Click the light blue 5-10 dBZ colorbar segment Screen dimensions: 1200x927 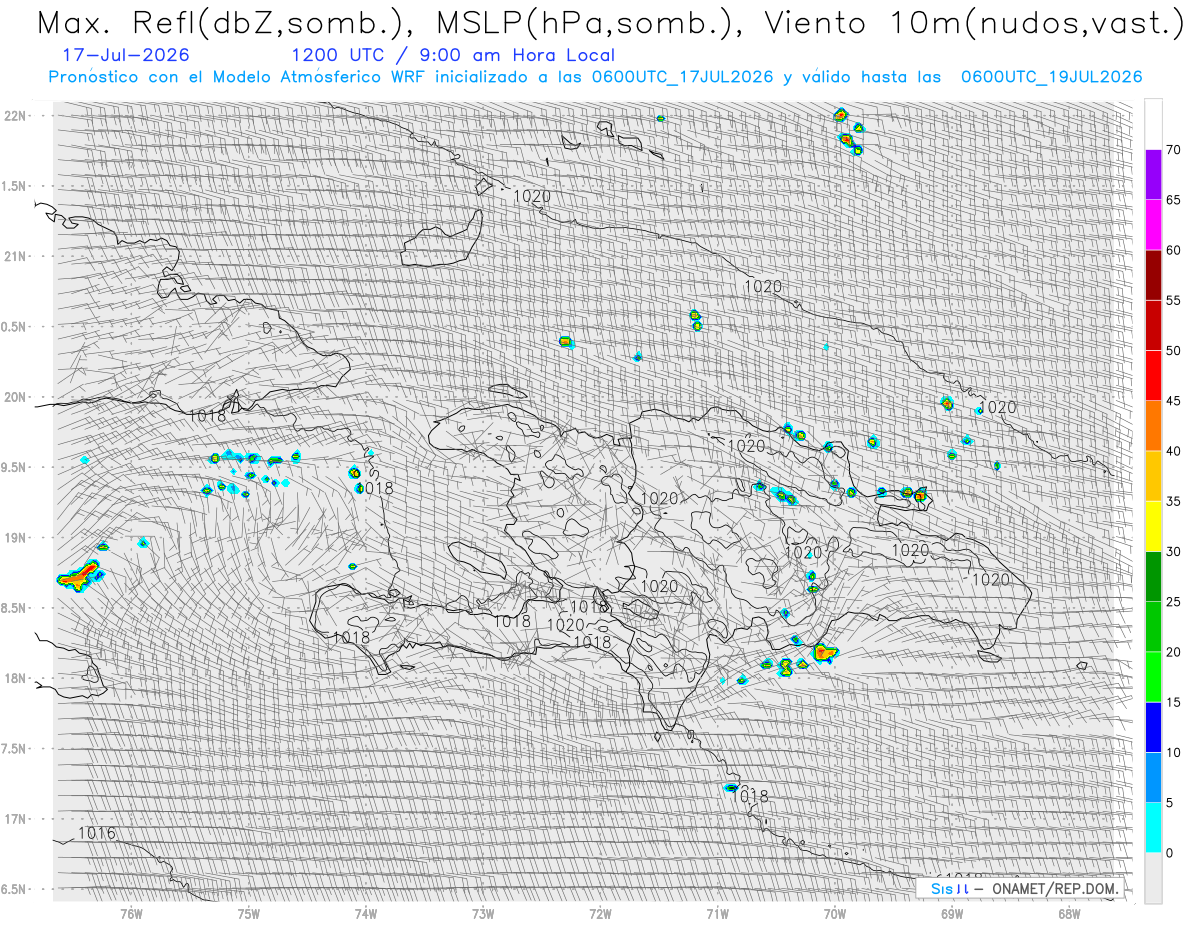[1153, 777]
